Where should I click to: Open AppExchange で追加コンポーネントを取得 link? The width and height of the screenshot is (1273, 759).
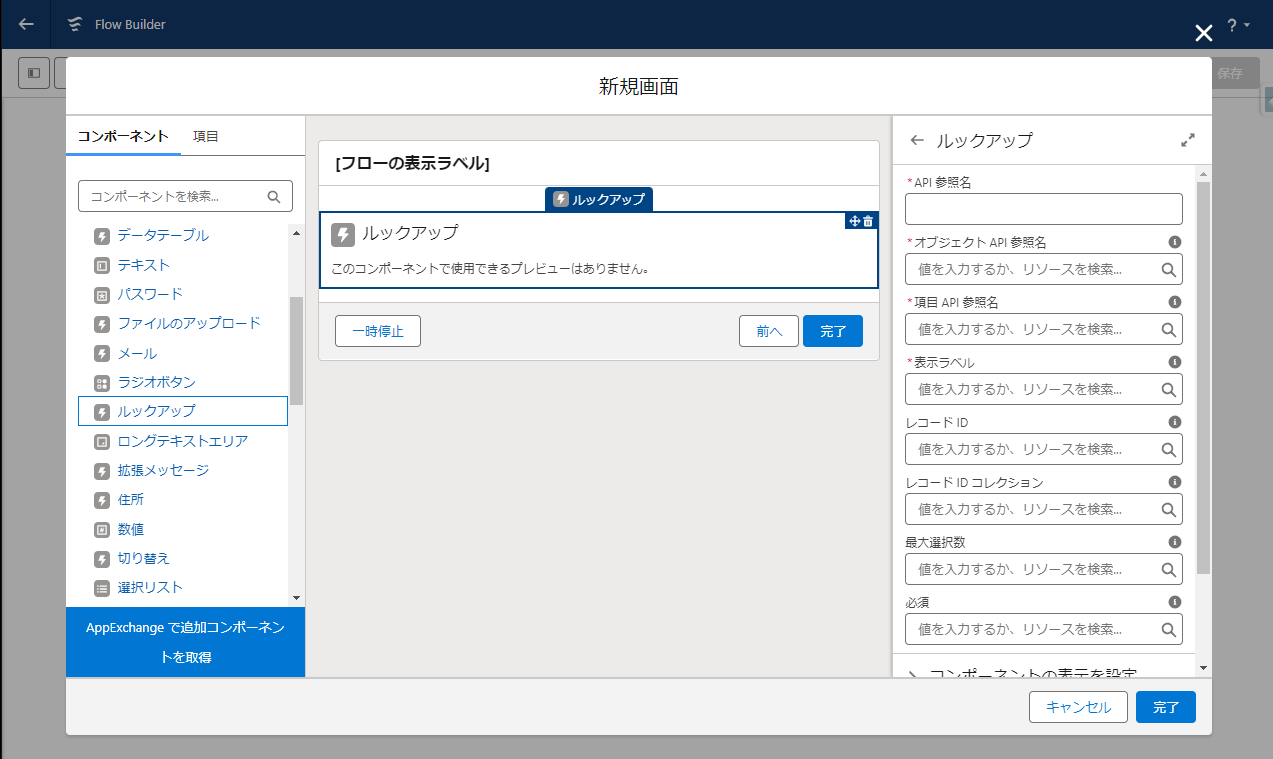click(x=185, y=642)
